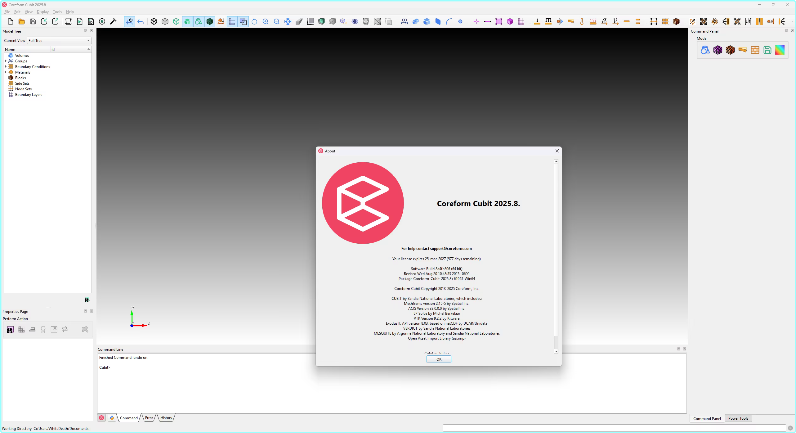The width and height of the screenshot is (796, 433).
Task: Open the Edit menu
Action: [17, 12]
